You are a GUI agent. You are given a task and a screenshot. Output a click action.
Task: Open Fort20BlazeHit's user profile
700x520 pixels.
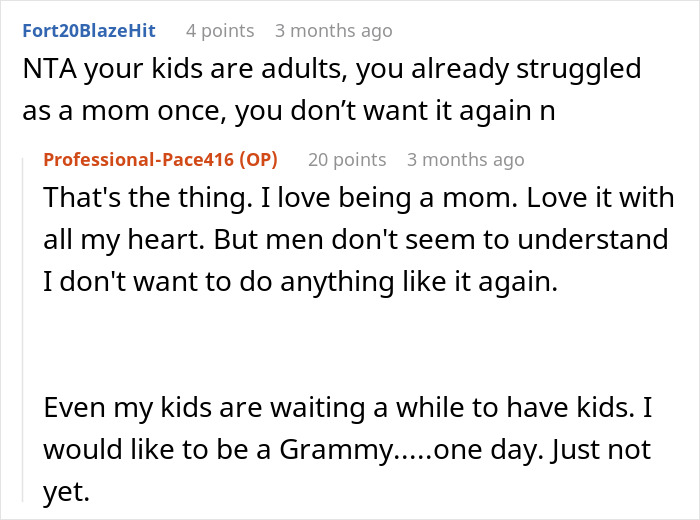click(x=88, y=31)
